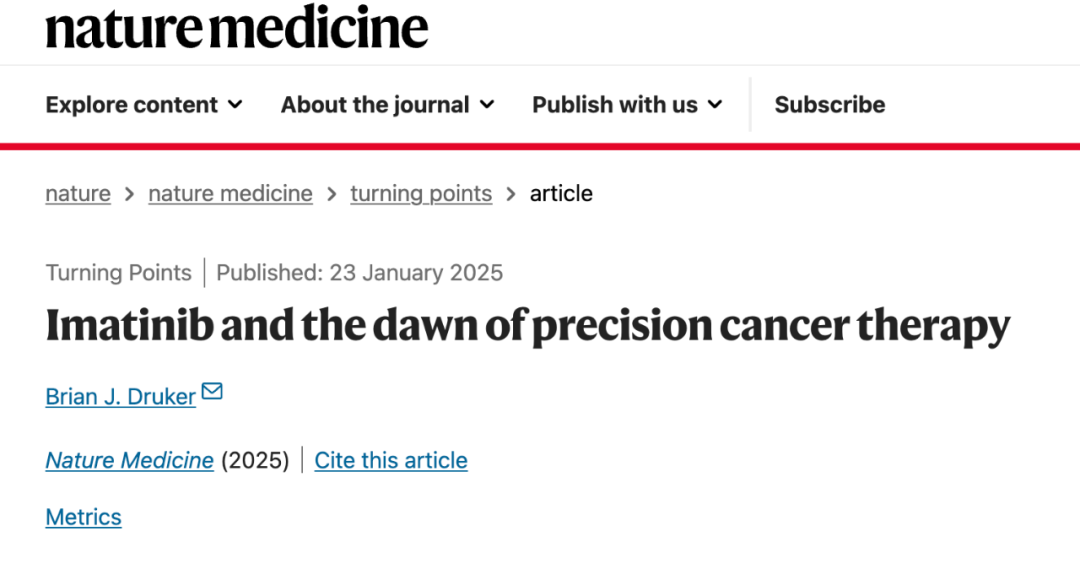Viewport: 1080px width, 575px height.
Task: Click the nature medicine logo
Action: (237, 28)
